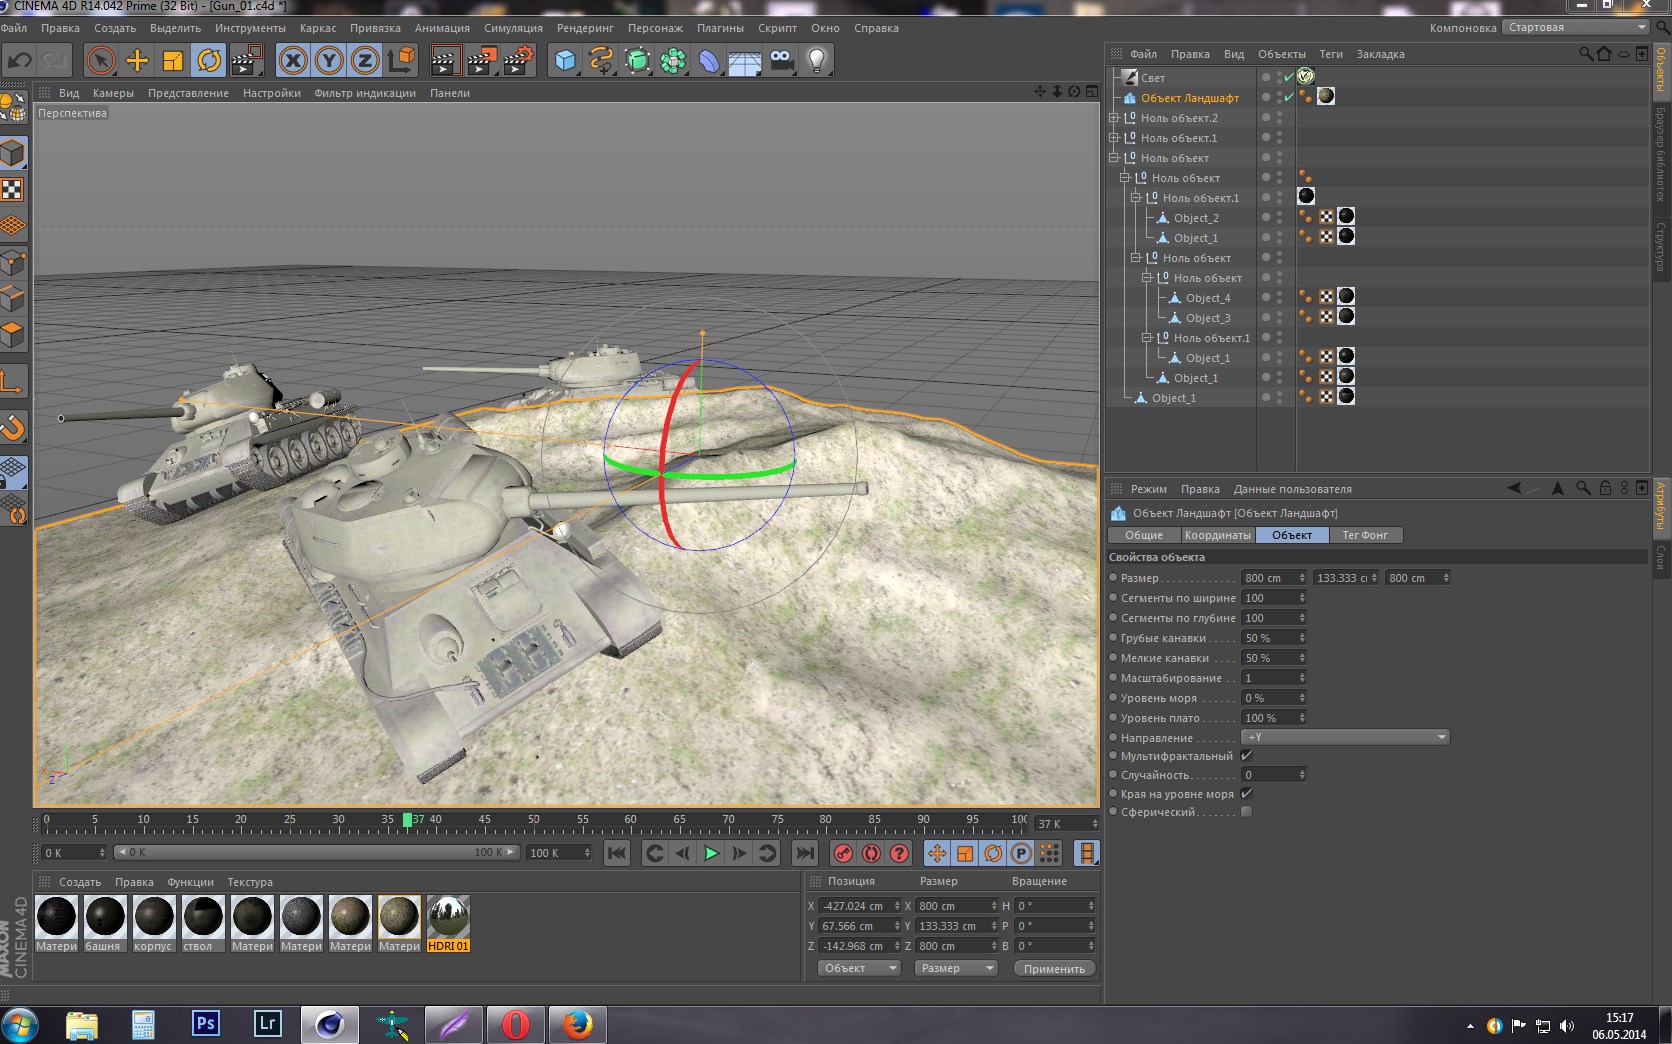The width and height of the screenshot is (1672, 1044).
Task: Activate the Rotate tool
Action: coord(209,61)
